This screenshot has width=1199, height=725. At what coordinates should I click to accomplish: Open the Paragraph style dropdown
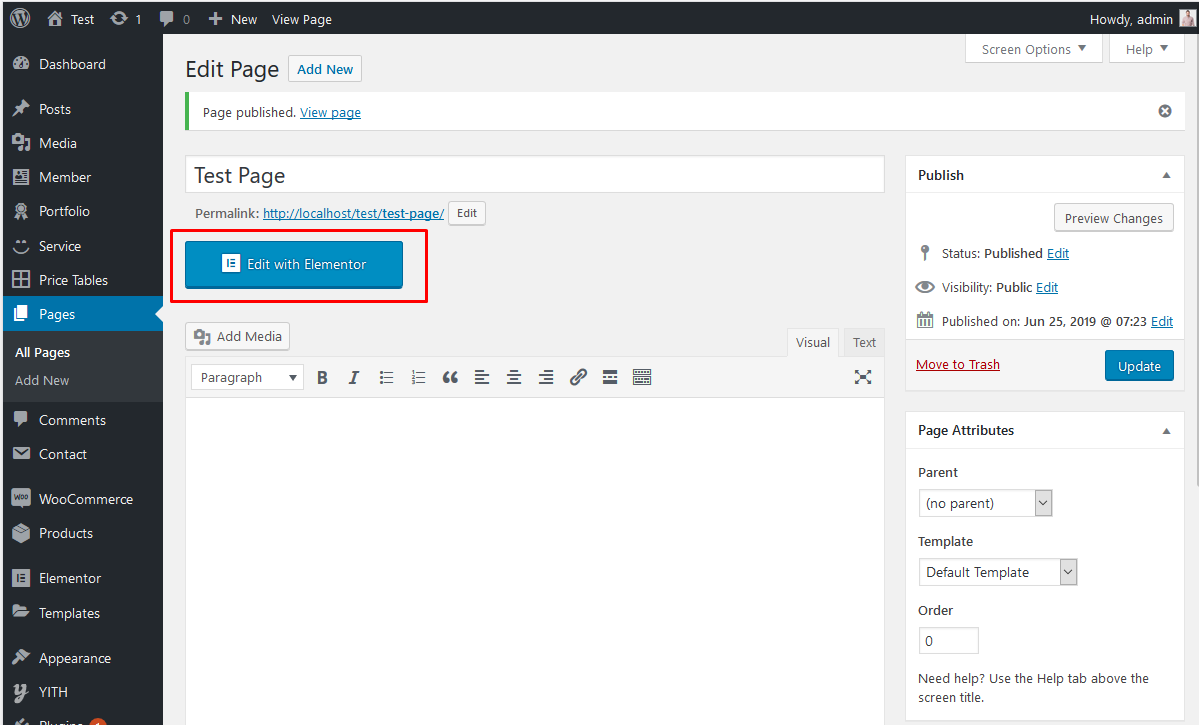coord(246,377)
